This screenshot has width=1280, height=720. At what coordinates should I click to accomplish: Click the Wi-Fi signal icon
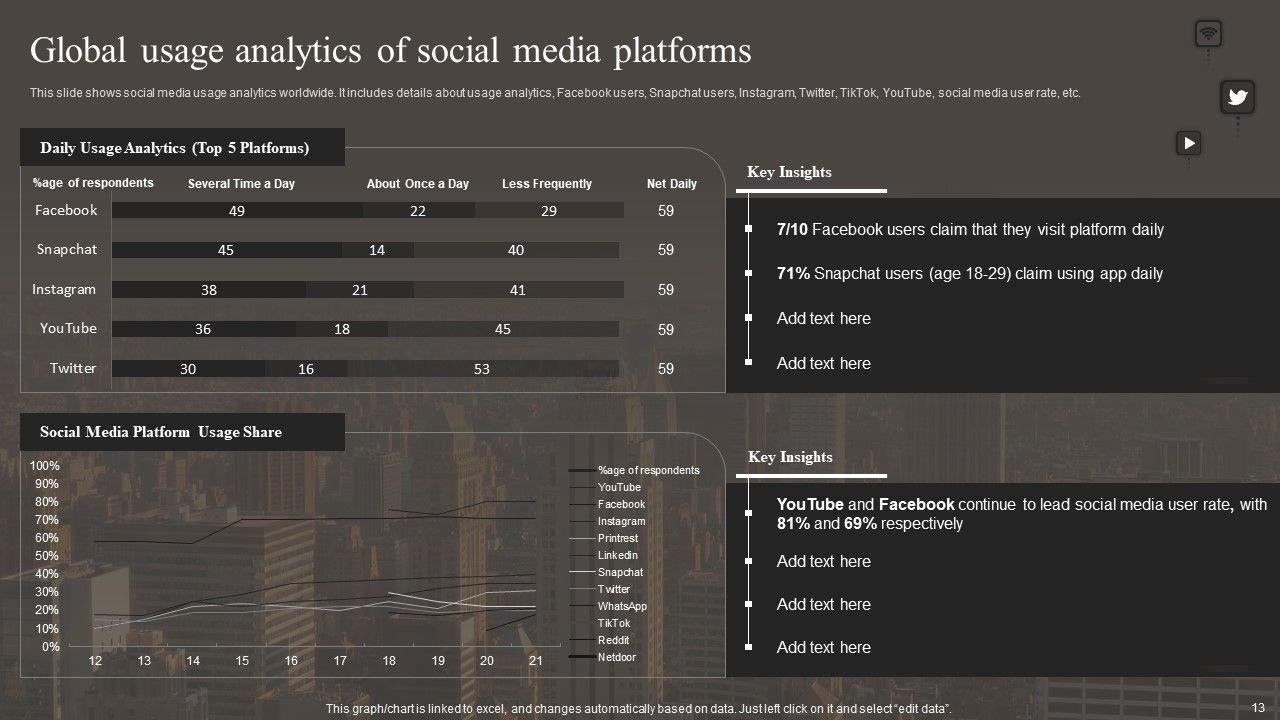click(1208, 34)
